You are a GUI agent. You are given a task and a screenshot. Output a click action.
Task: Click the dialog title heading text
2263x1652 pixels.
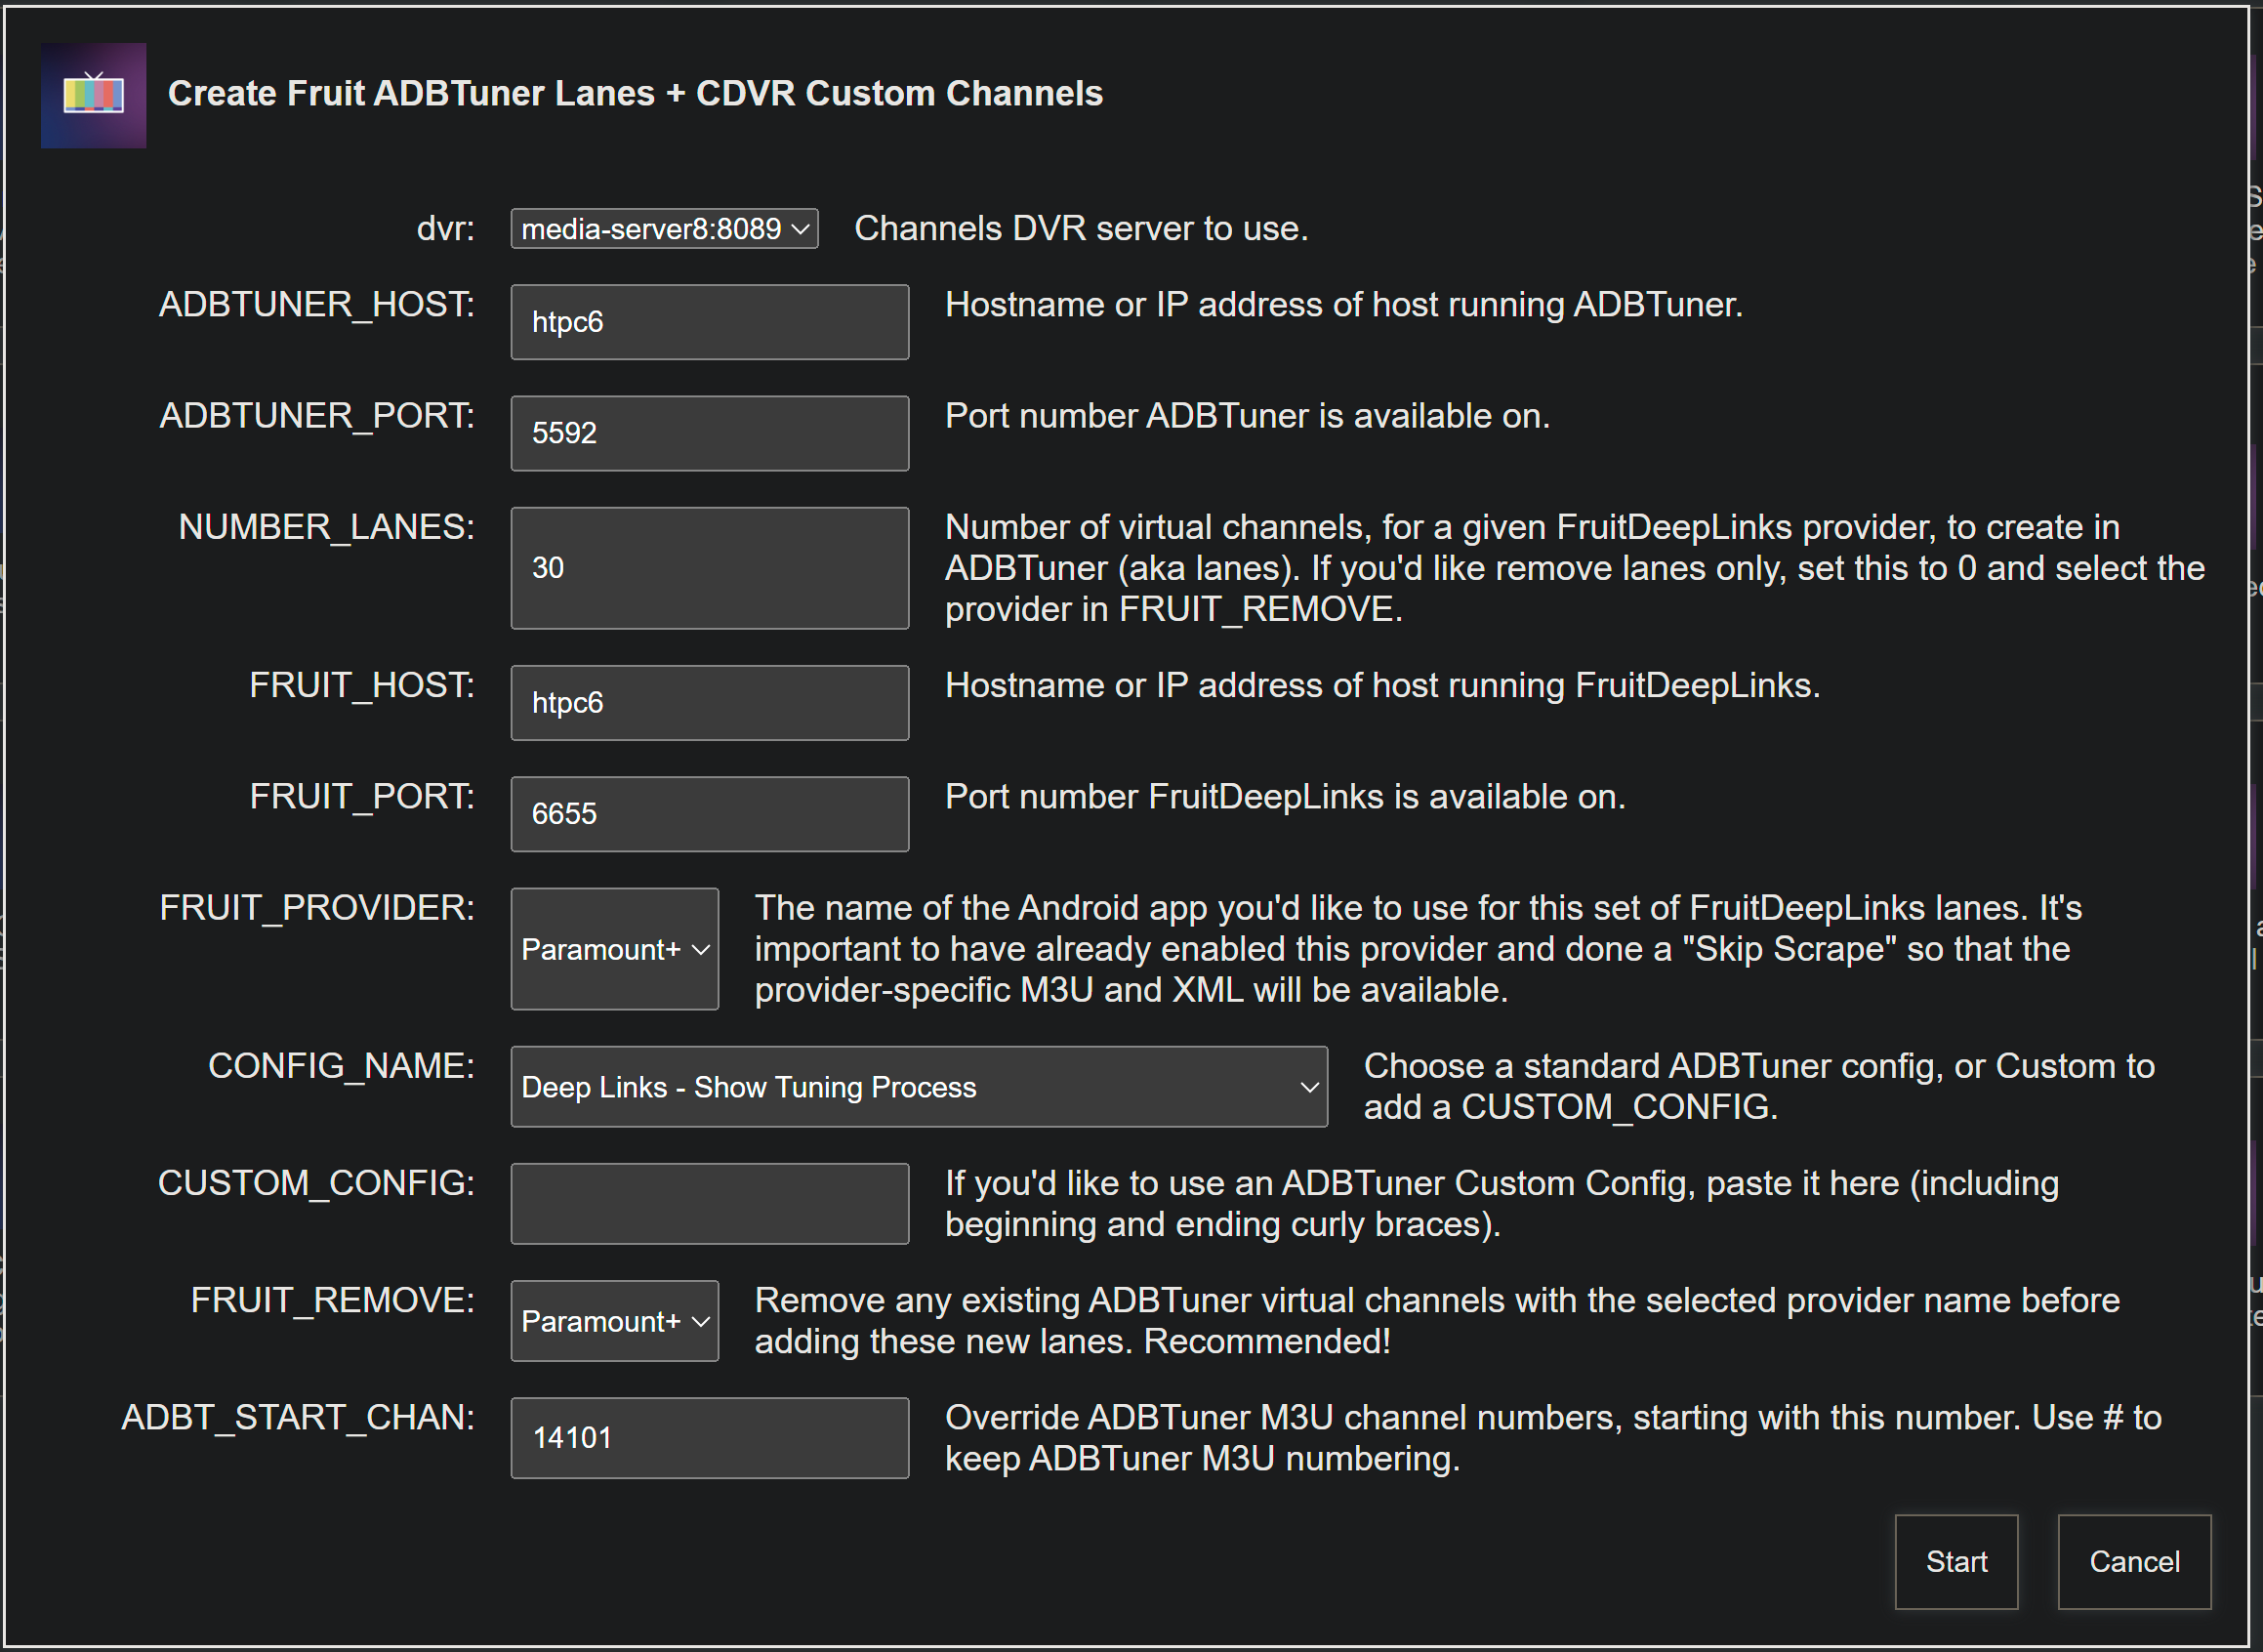coord(635,93)
